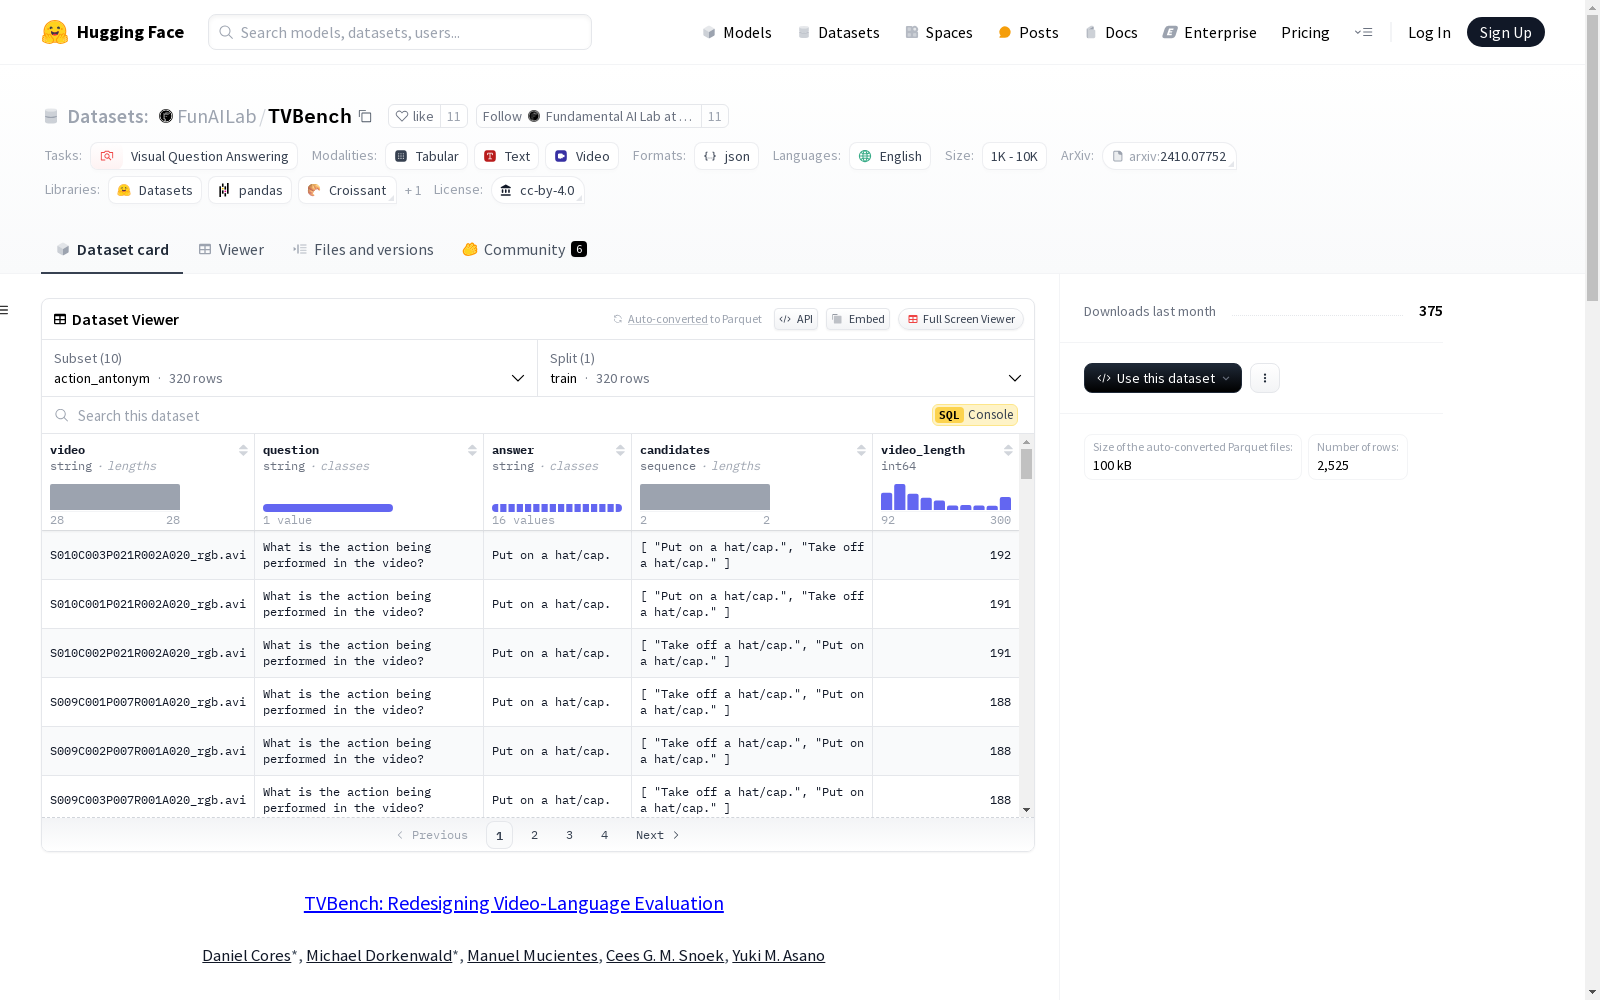Open the left sidebar table of contents icon
Viewport: 1600px width, 1000px height.
pos(5,310)
